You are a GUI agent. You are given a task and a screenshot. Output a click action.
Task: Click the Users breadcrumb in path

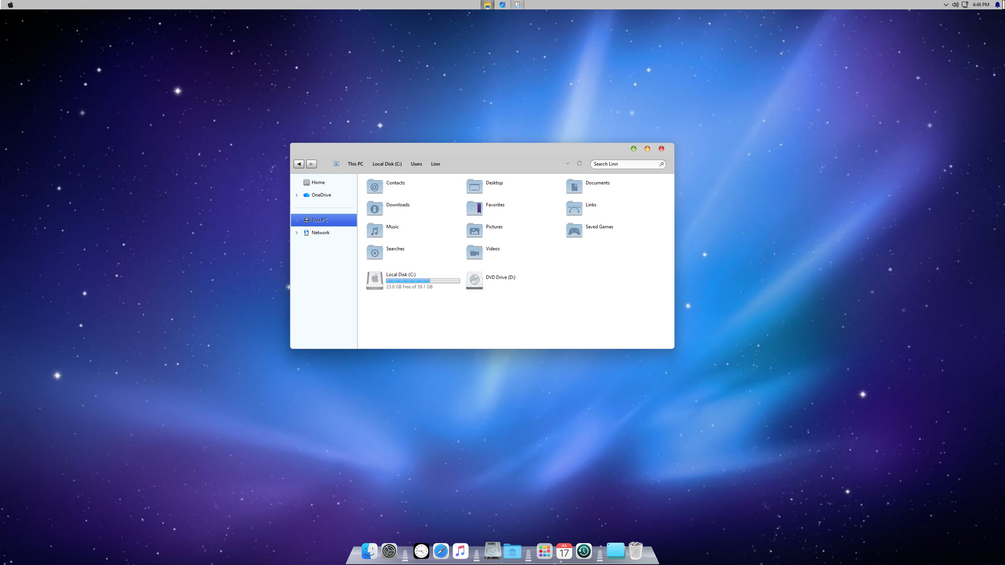pyautogui.click(x=417, y=164)
